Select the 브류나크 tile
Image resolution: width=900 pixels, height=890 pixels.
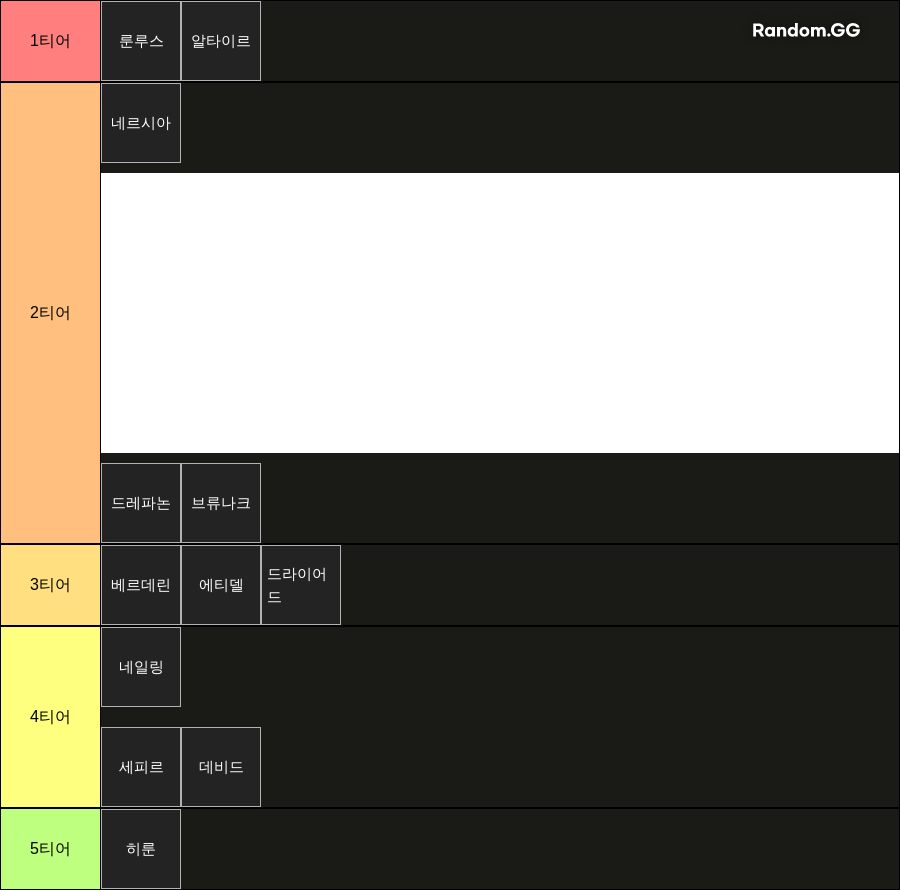[x=221, y=503]
